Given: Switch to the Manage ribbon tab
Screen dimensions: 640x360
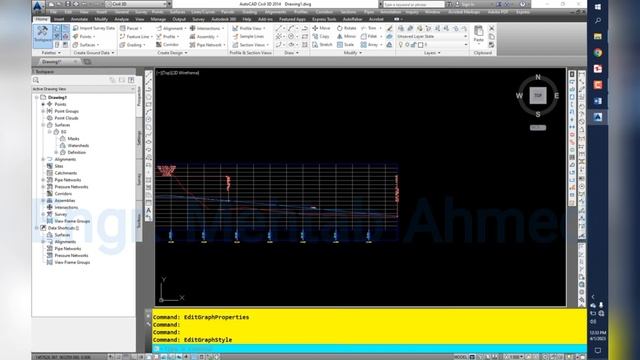Looking at the screenshot, I should 158,19.
